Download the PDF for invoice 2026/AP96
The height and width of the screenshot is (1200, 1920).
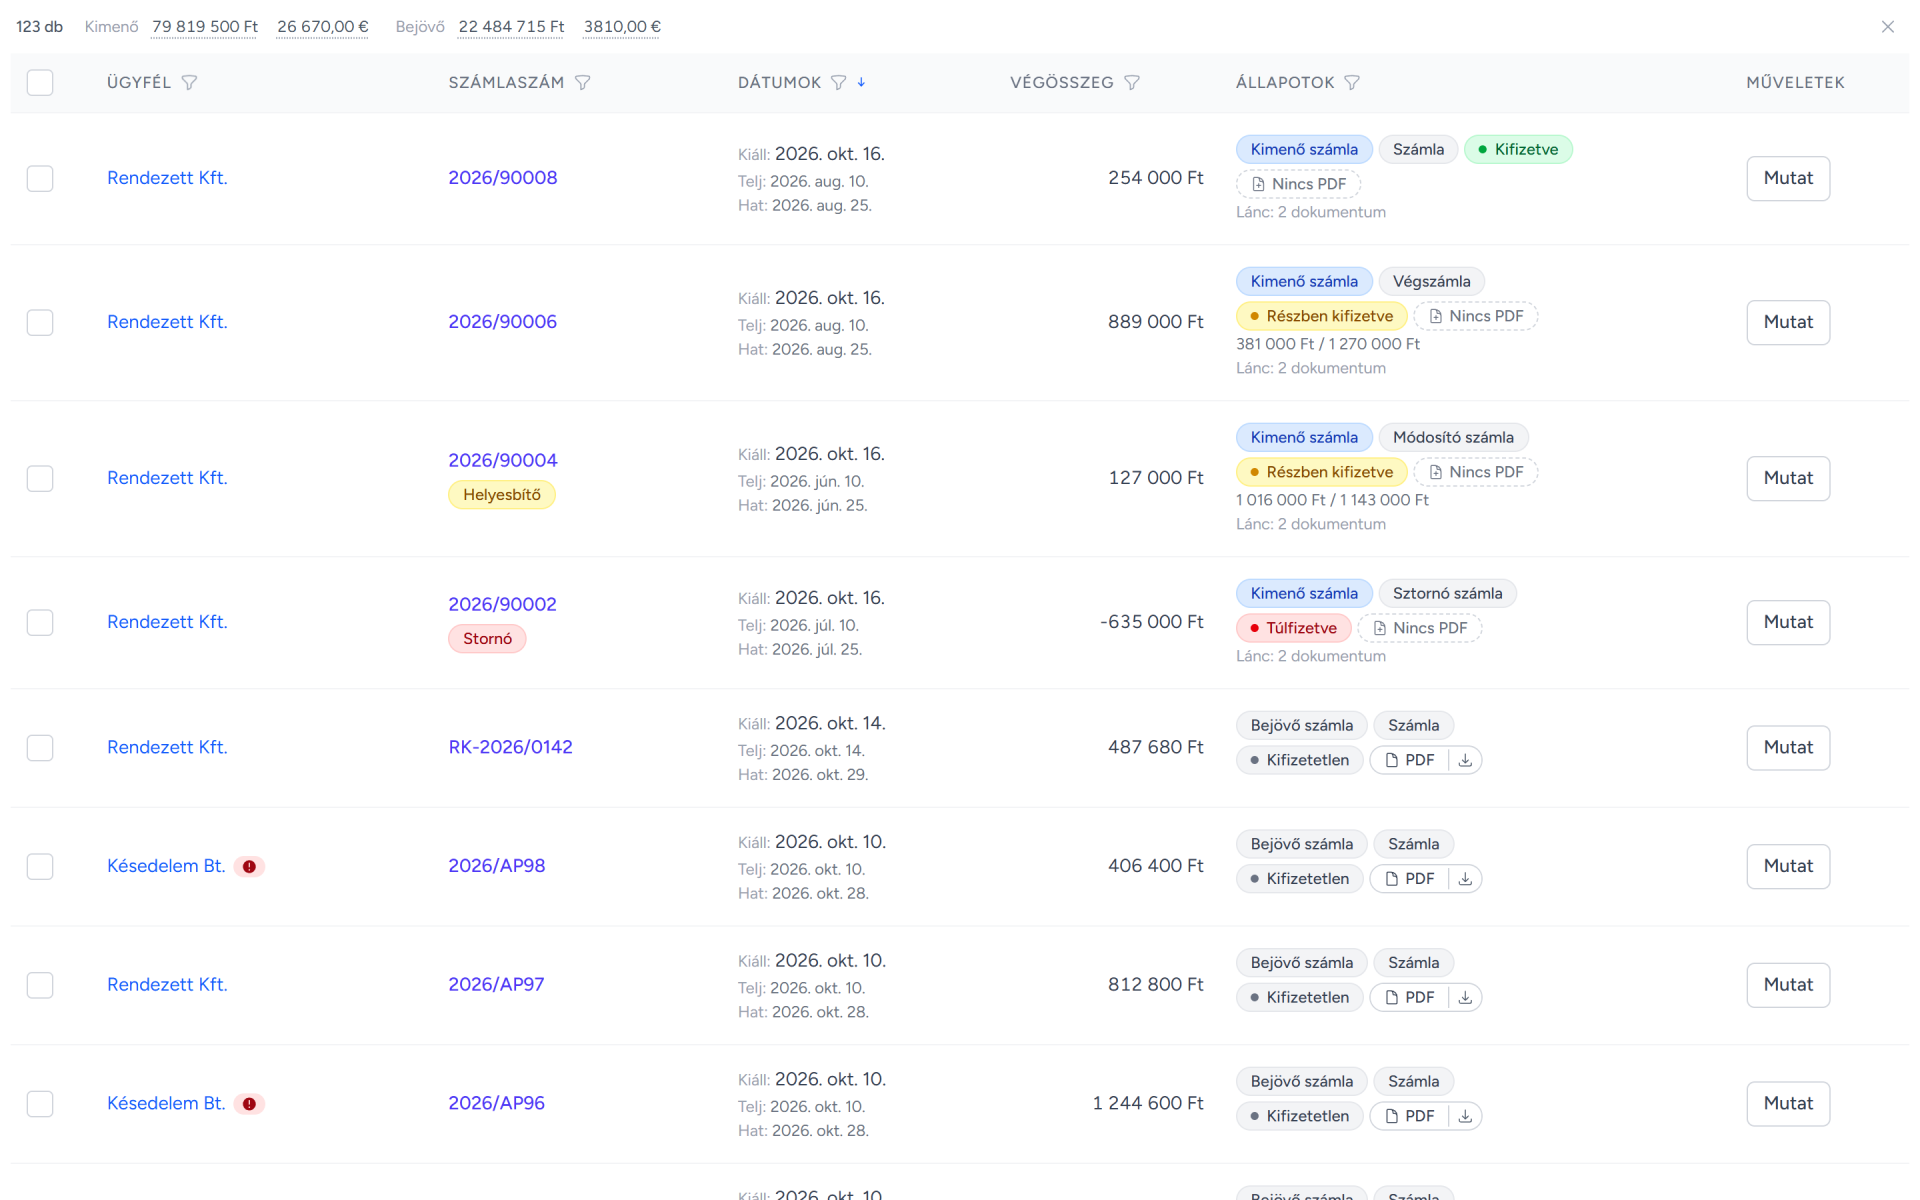coord(1465,1116)
